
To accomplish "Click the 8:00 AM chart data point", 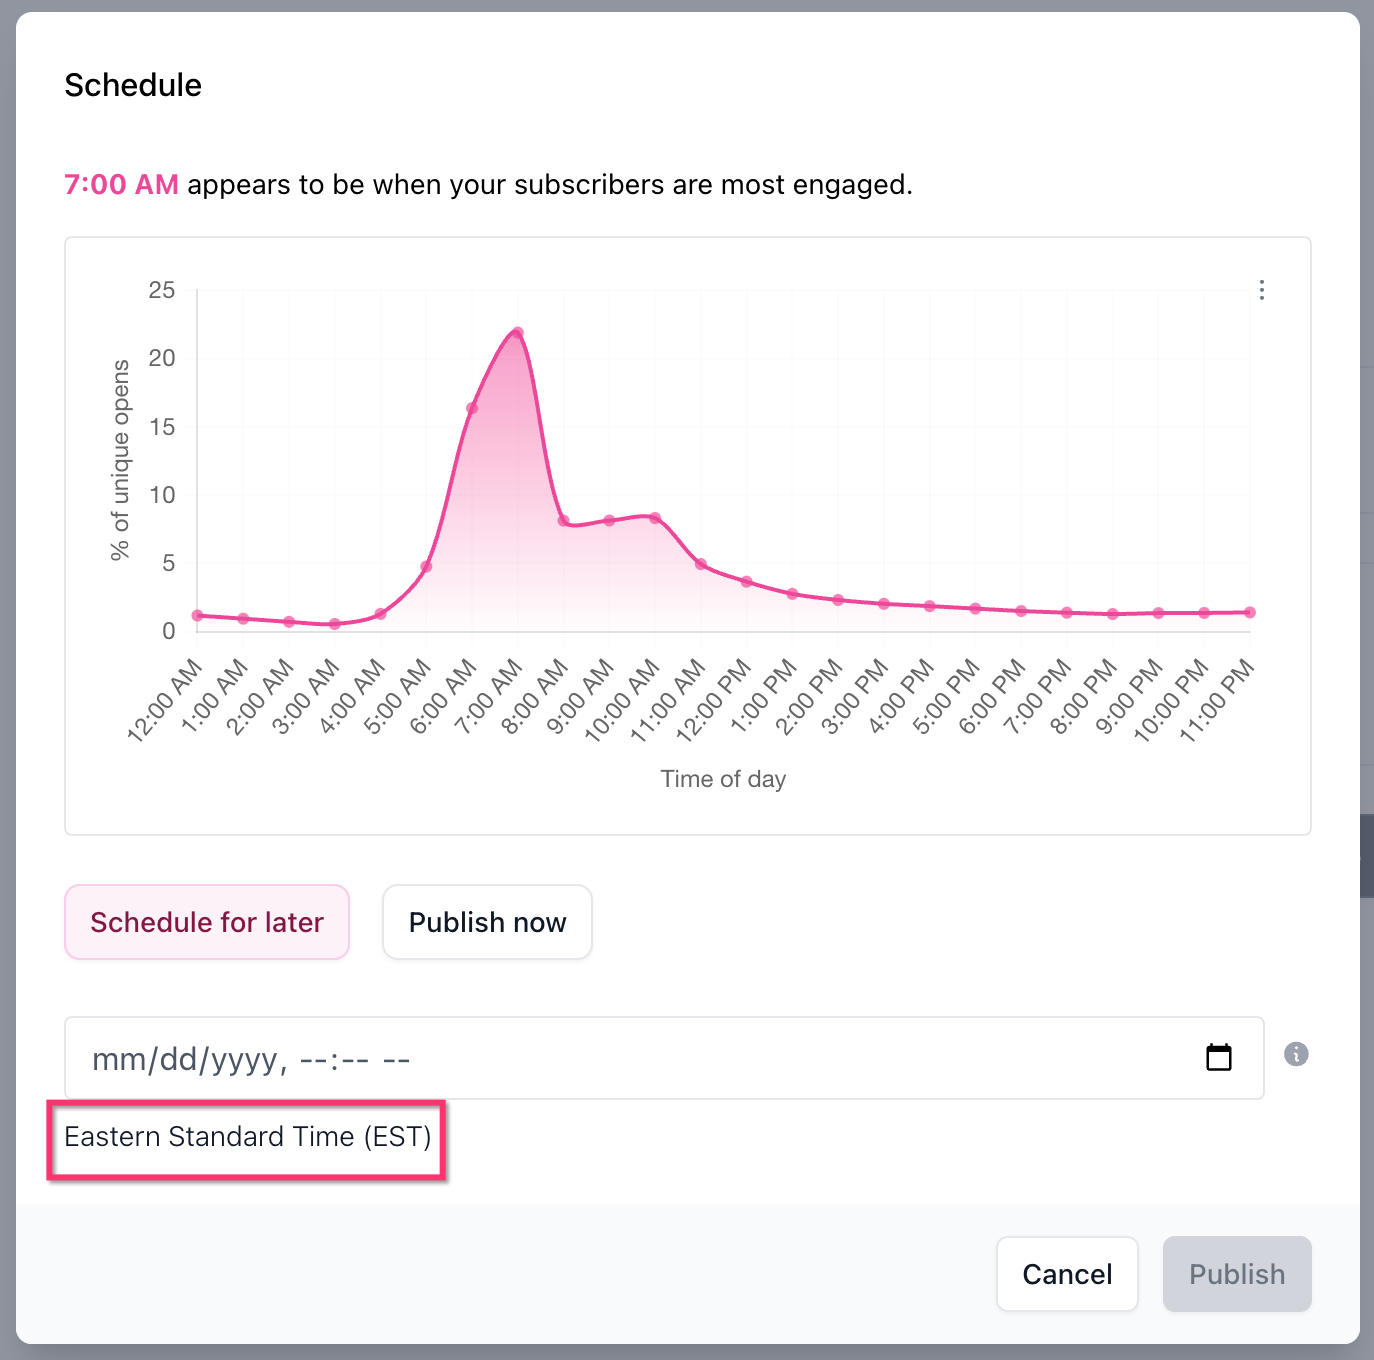I will 563,521.
